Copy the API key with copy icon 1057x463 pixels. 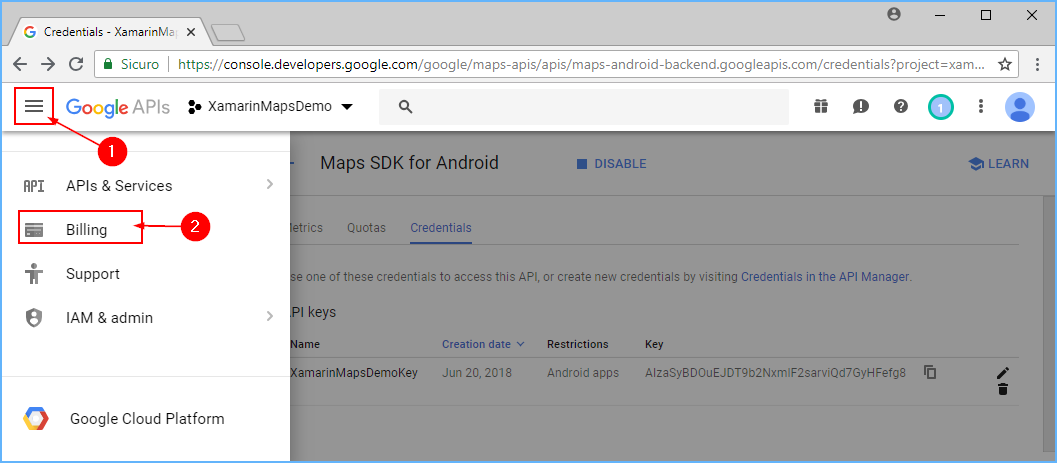[x=930, y=372]
